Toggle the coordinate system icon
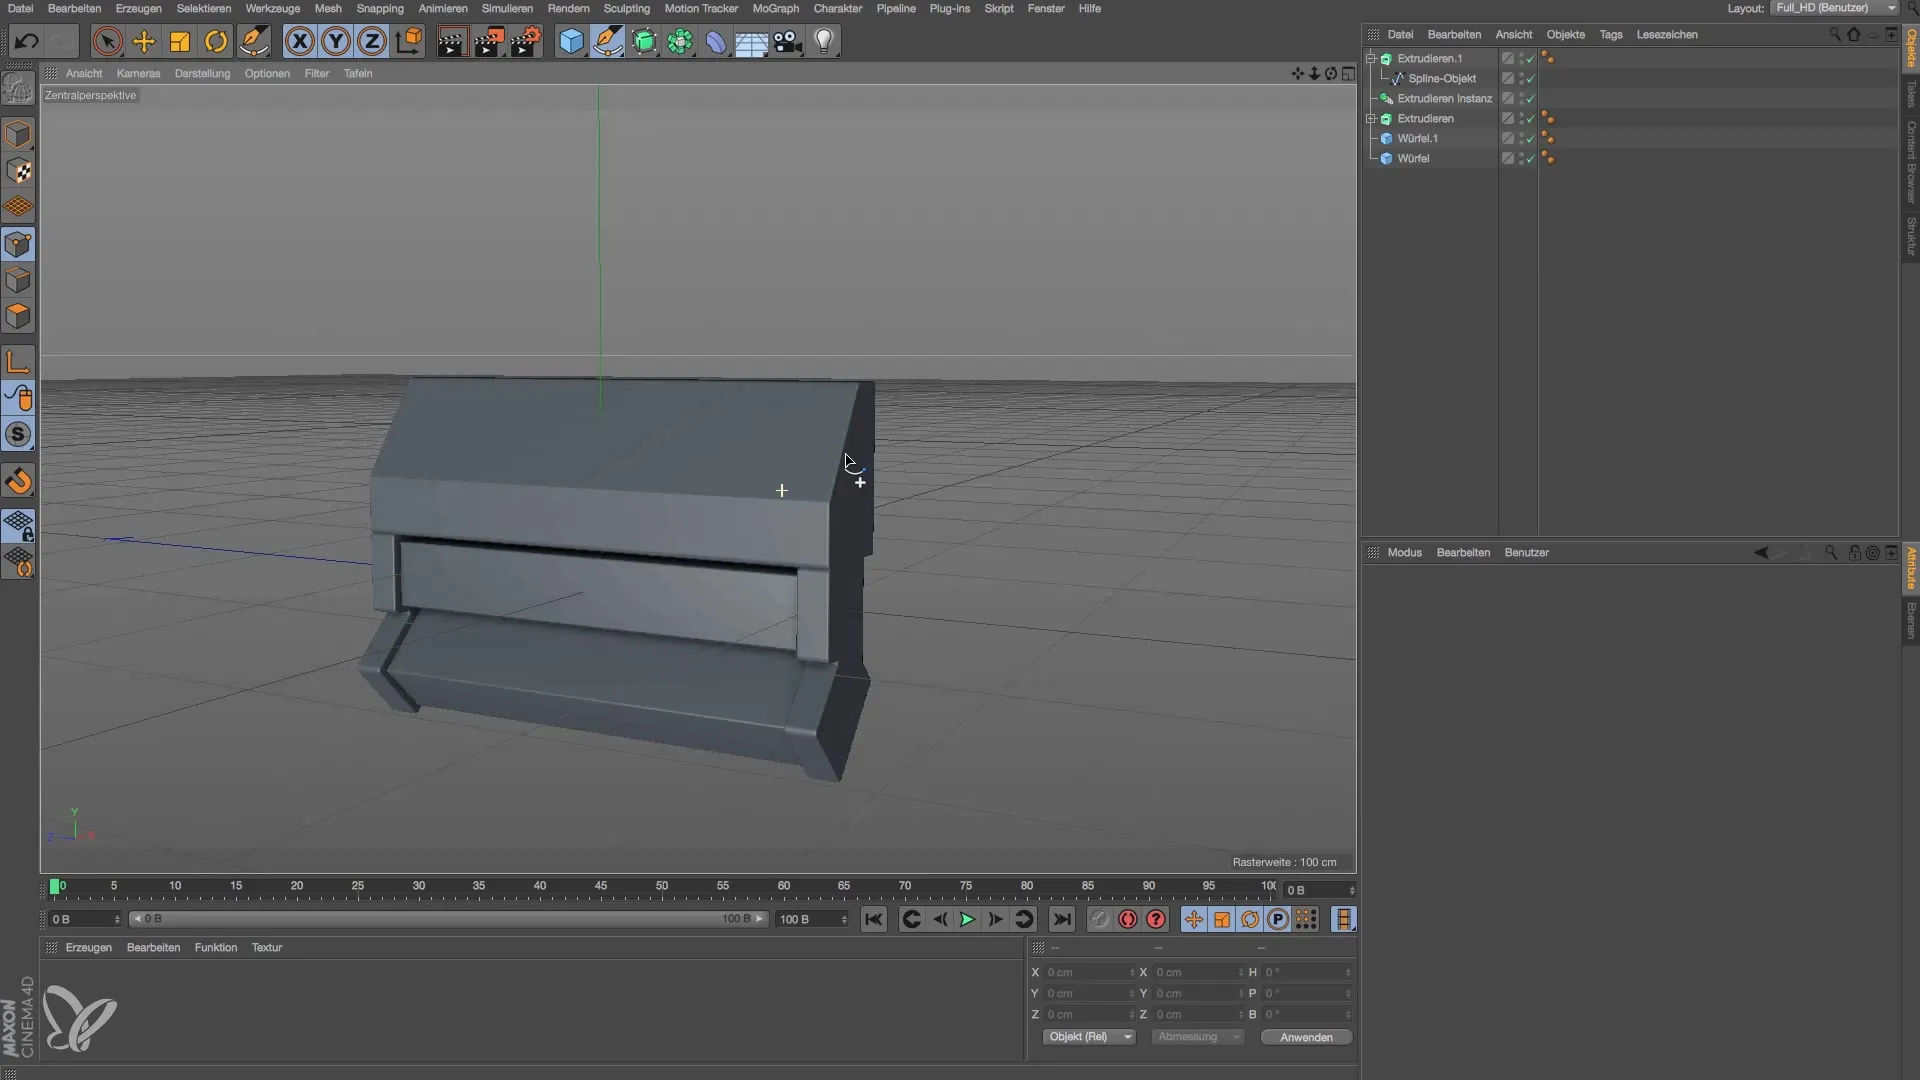The image size is (1920, 1080). (x=409, y=41)
